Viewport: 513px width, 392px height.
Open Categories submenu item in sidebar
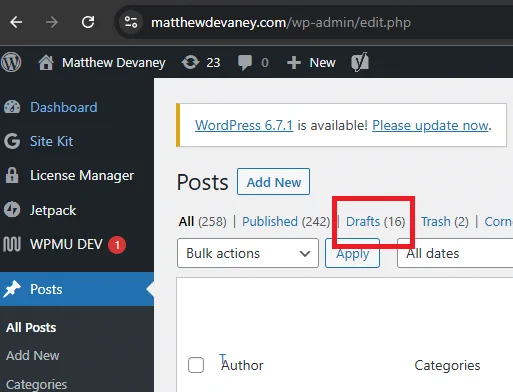(x=36, y=385)
